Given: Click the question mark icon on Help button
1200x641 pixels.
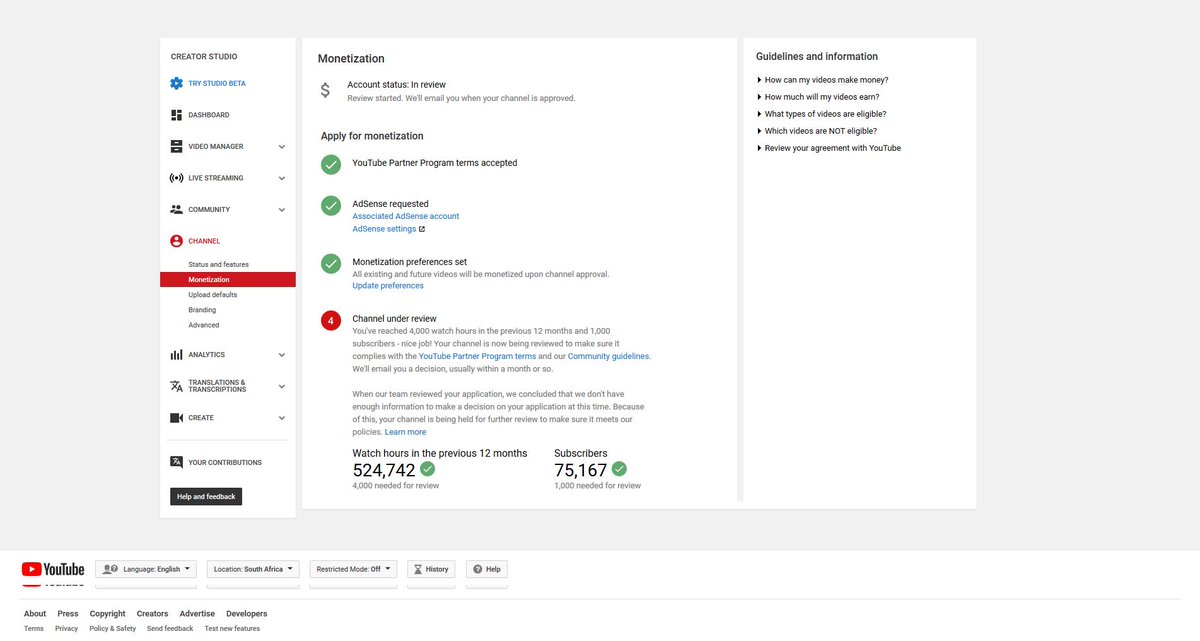Looking at the screenshot, I should (x=477, y=569).
